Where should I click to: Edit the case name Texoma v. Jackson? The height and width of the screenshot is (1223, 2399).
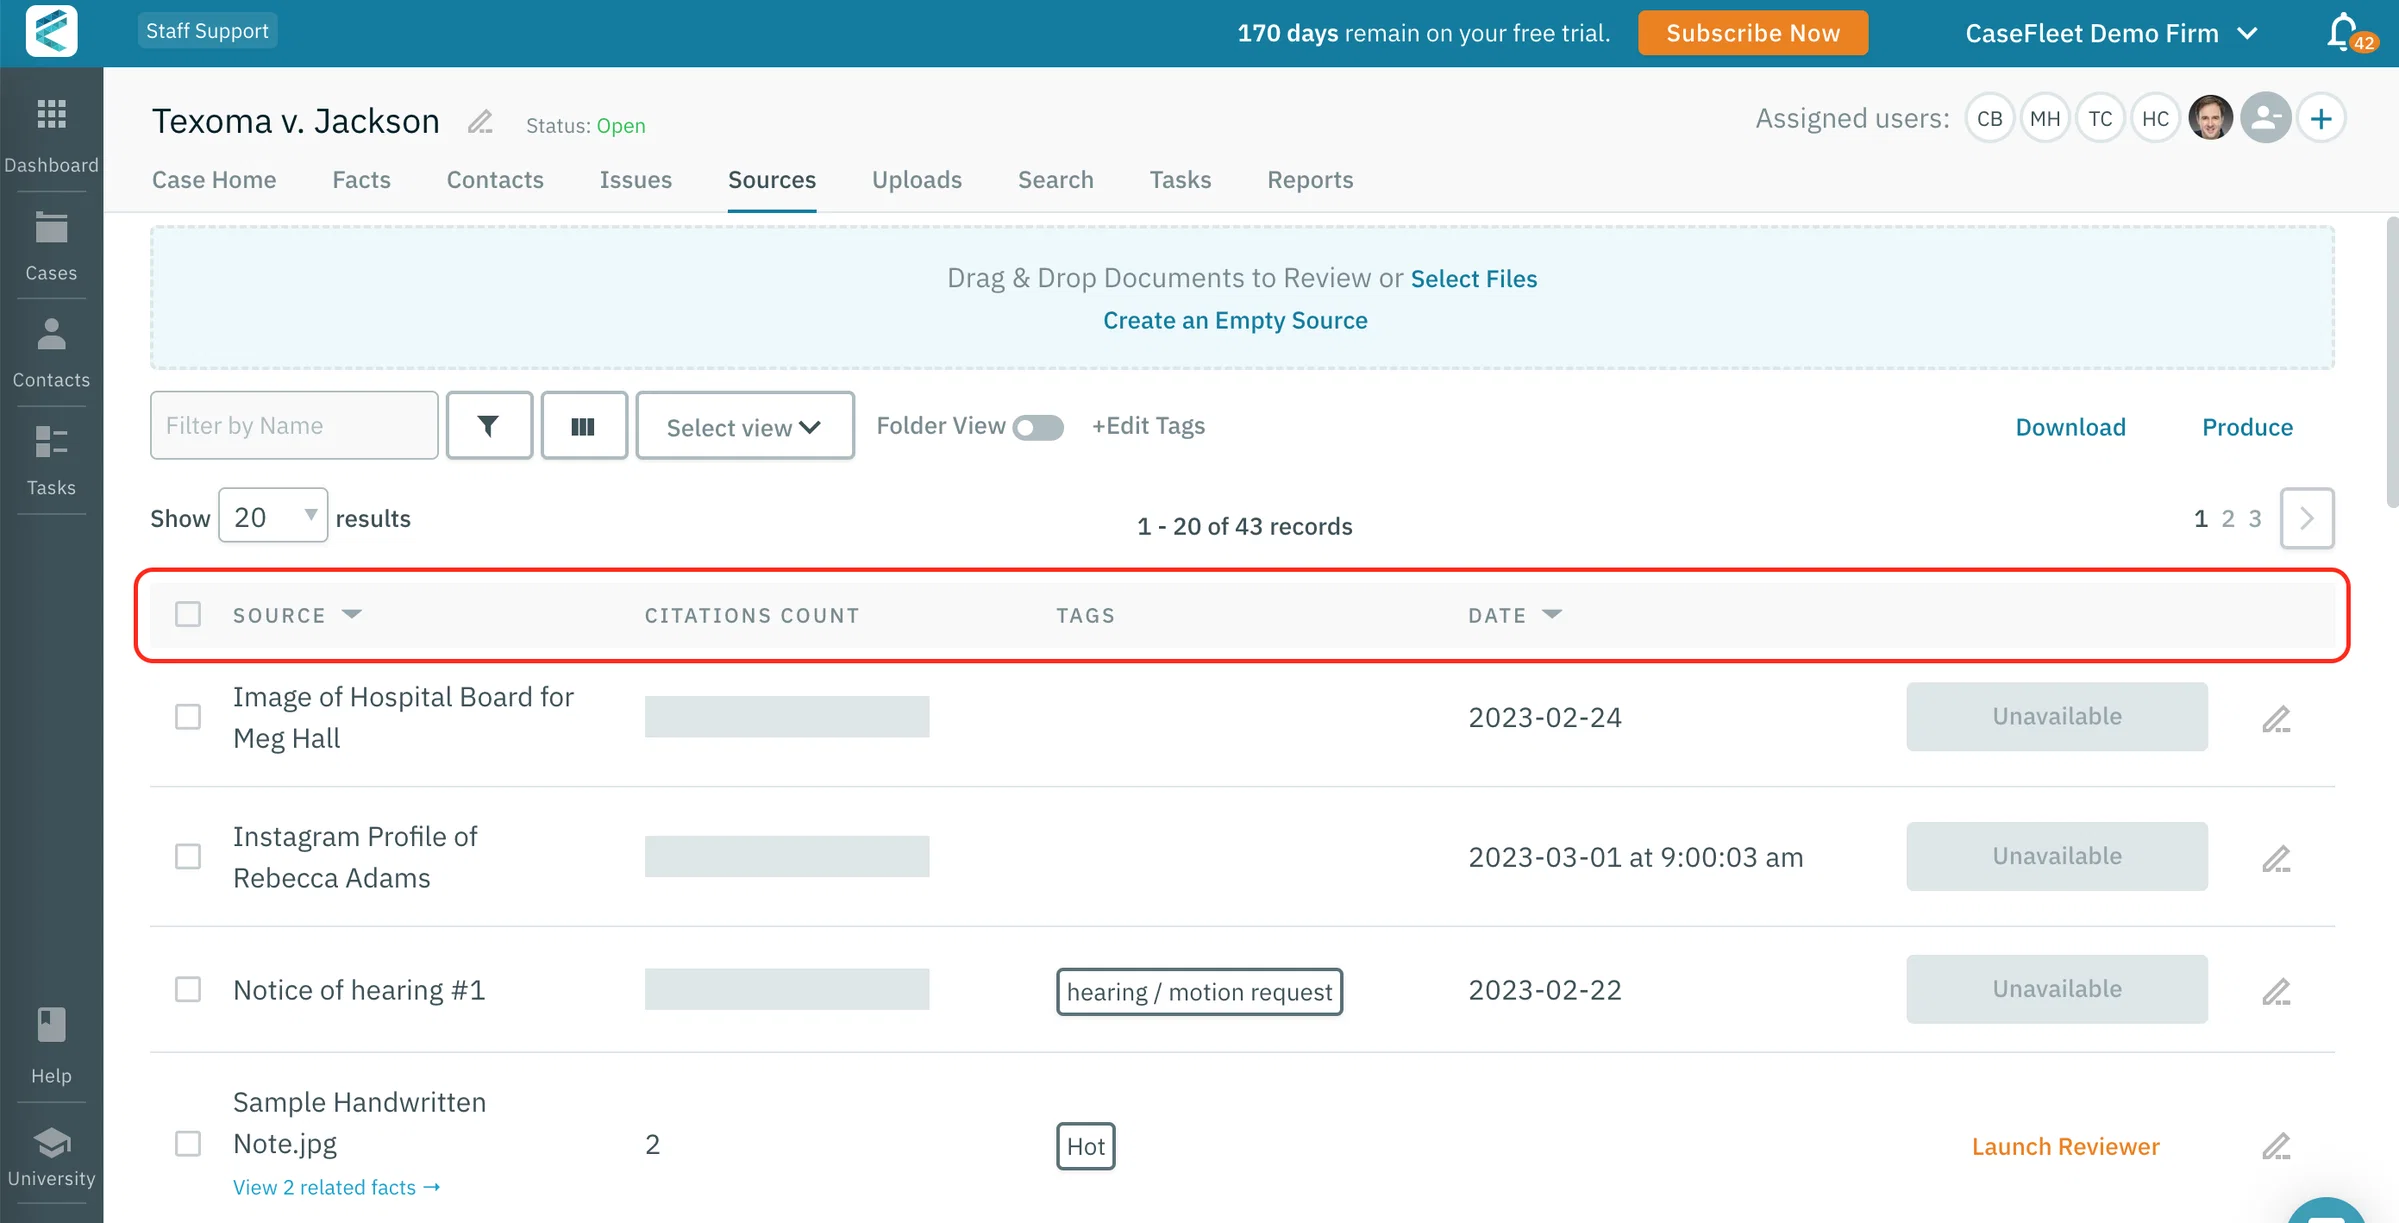480,122
